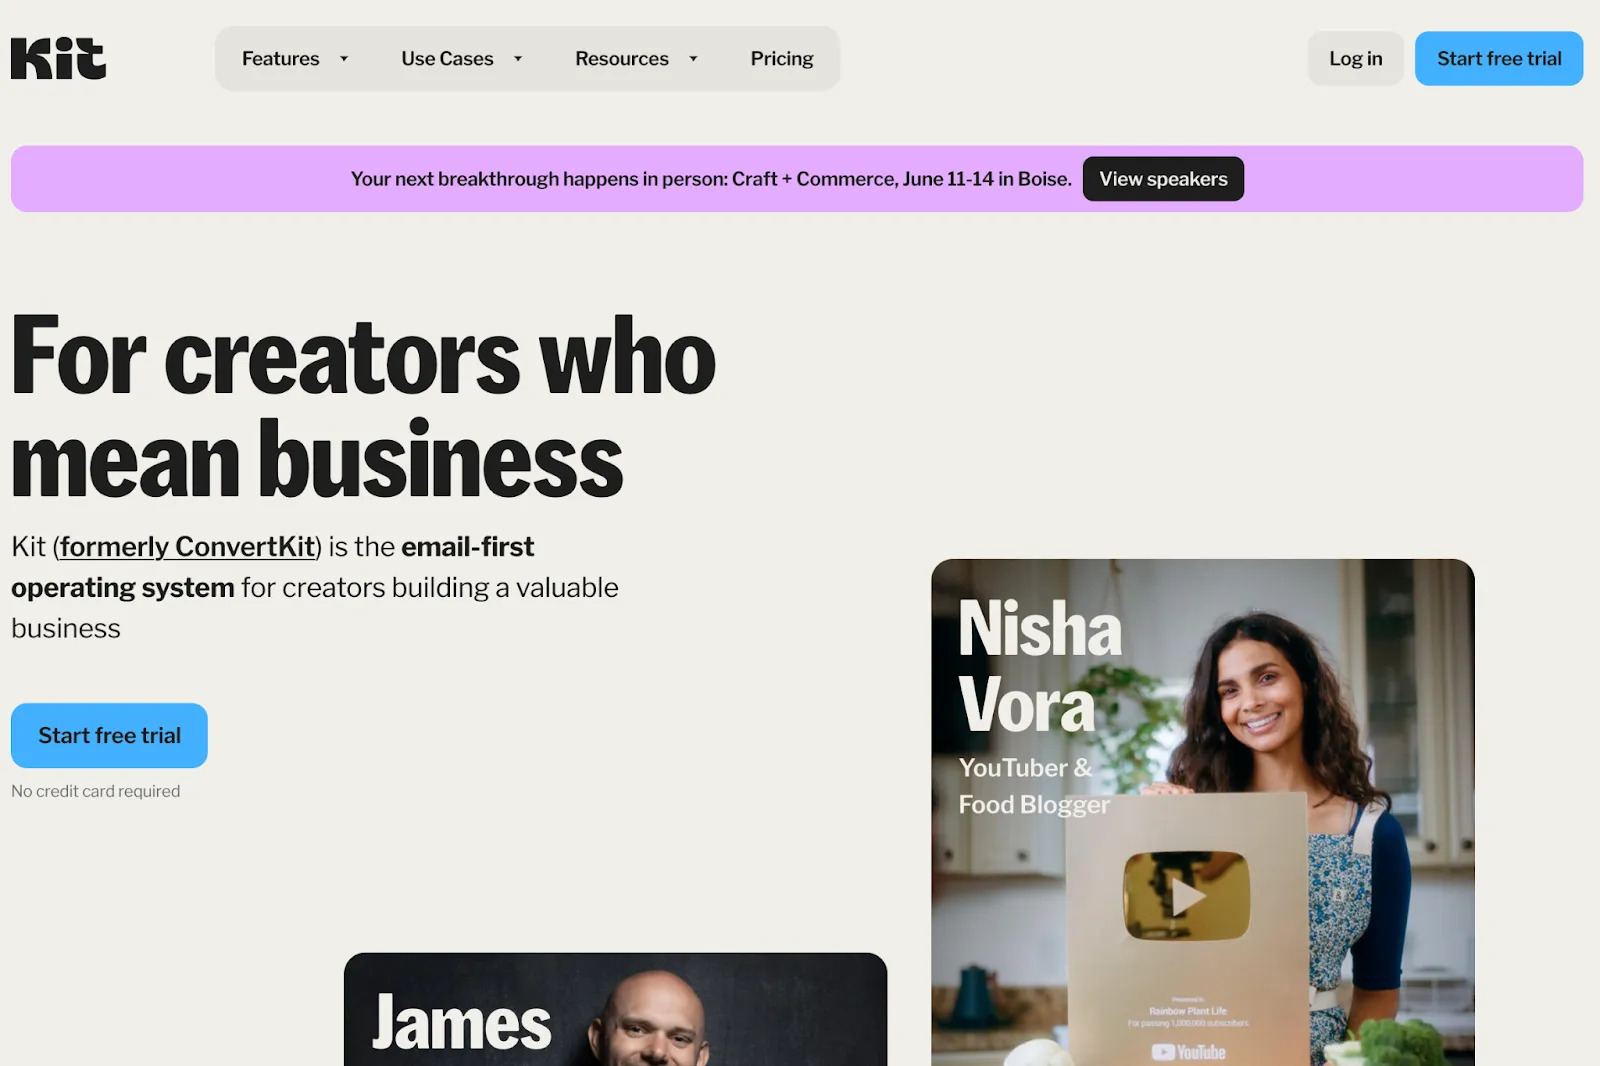Click the hero Start free trial button
This screenshot has height=1066, width=1600.
[109, 736]
